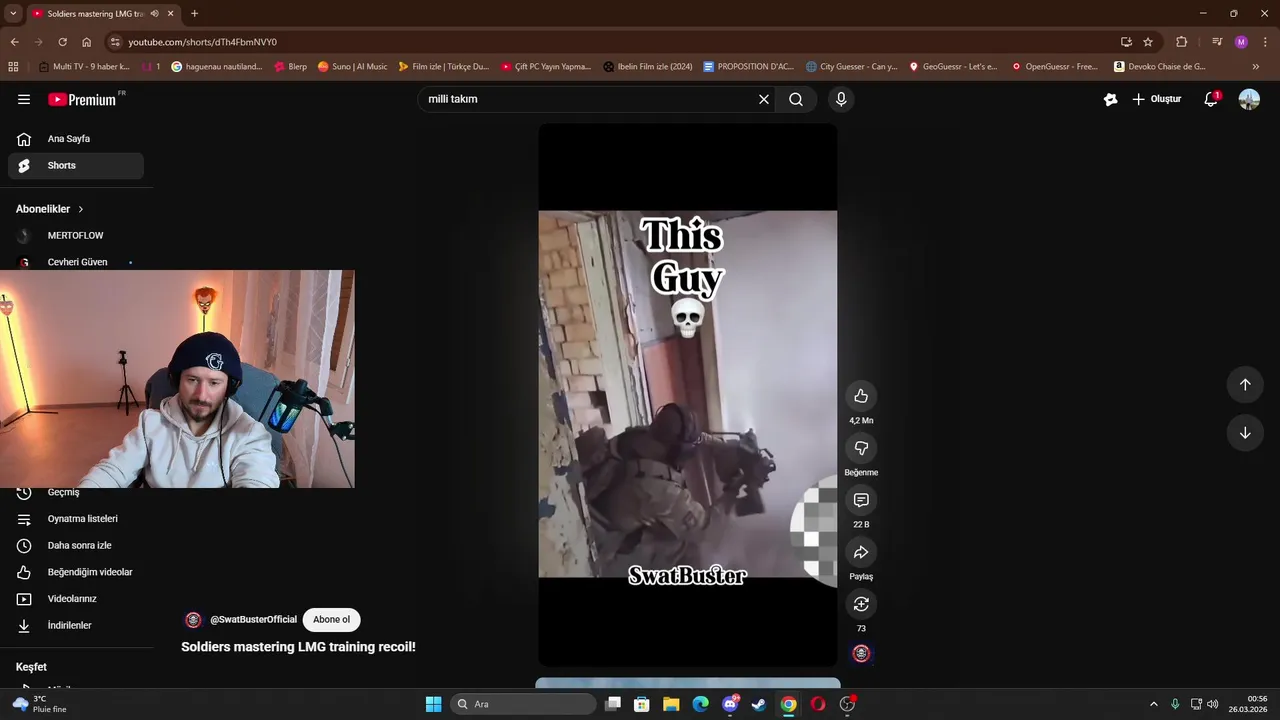Open Steam from the taskbar

[x=759, y=704]
